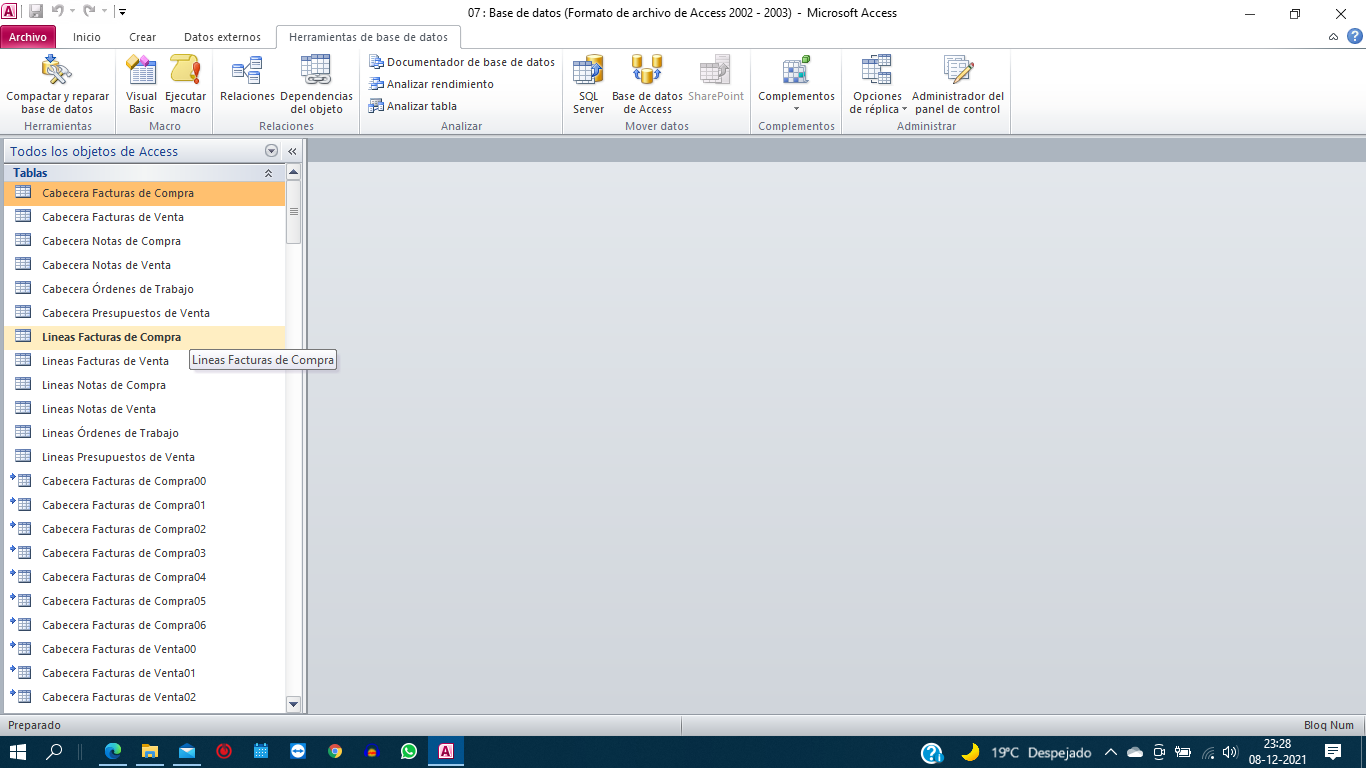Select table Cabecera Notas de Compra
Screen dimensions: 1366x768
coord(144,241)
